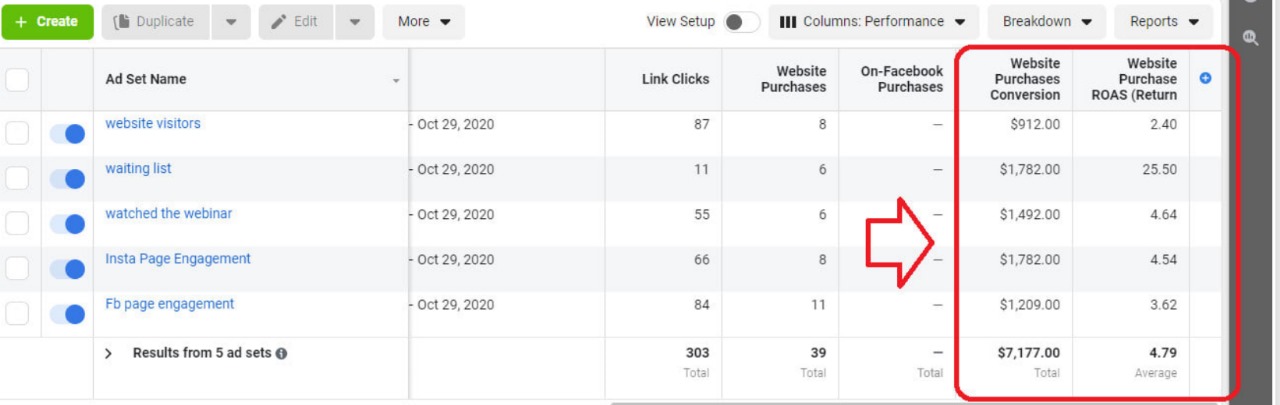Turn off the website visitors ad set

(x=67, y=134)
